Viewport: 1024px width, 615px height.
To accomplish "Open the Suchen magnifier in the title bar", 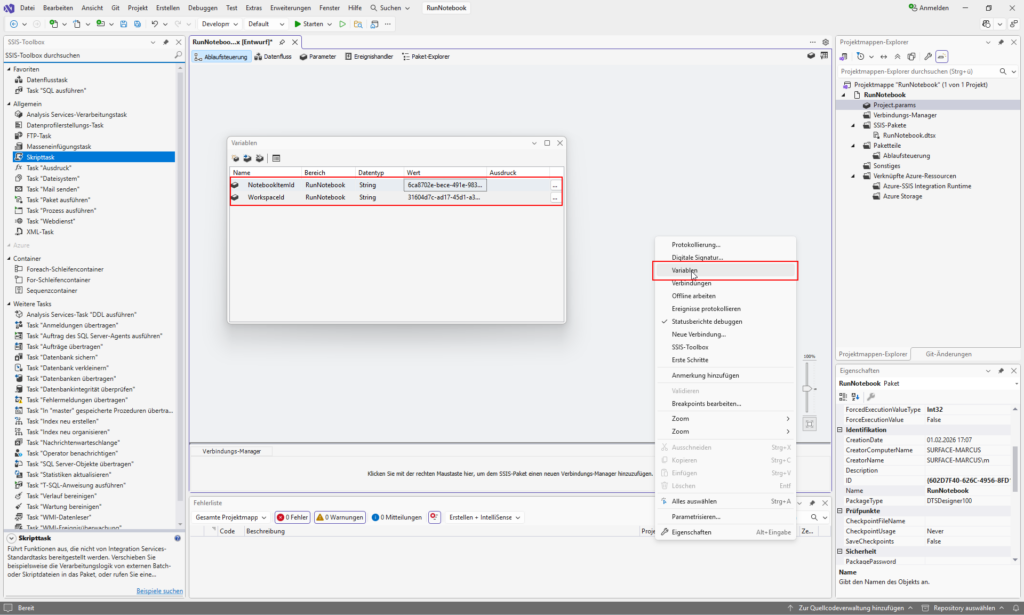I will pos(373,7).
